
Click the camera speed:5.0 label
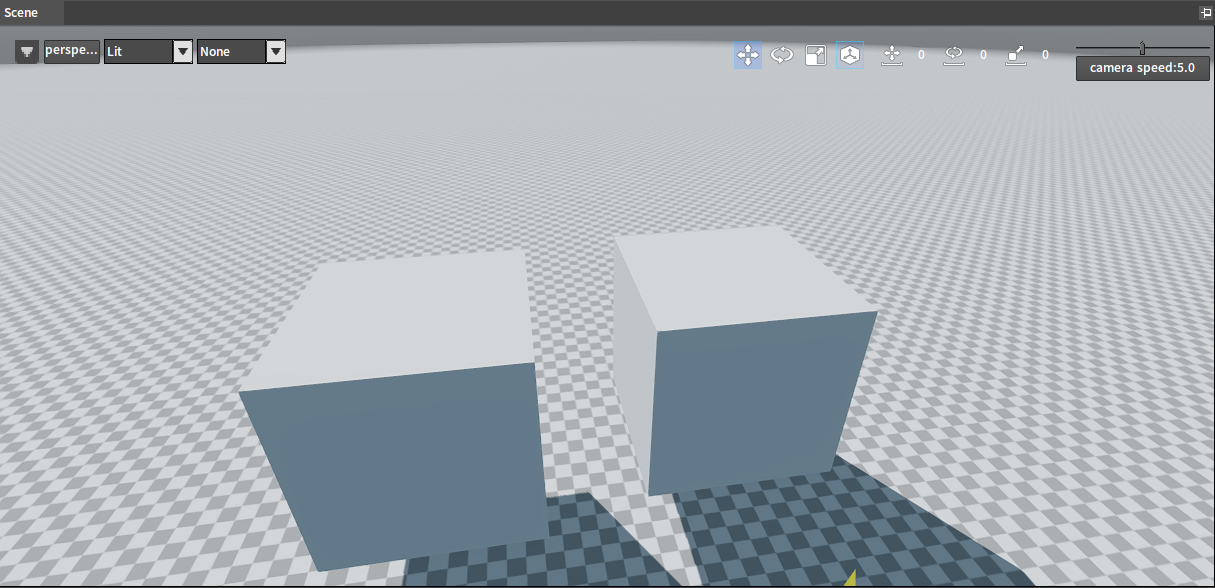[1143, 69]
